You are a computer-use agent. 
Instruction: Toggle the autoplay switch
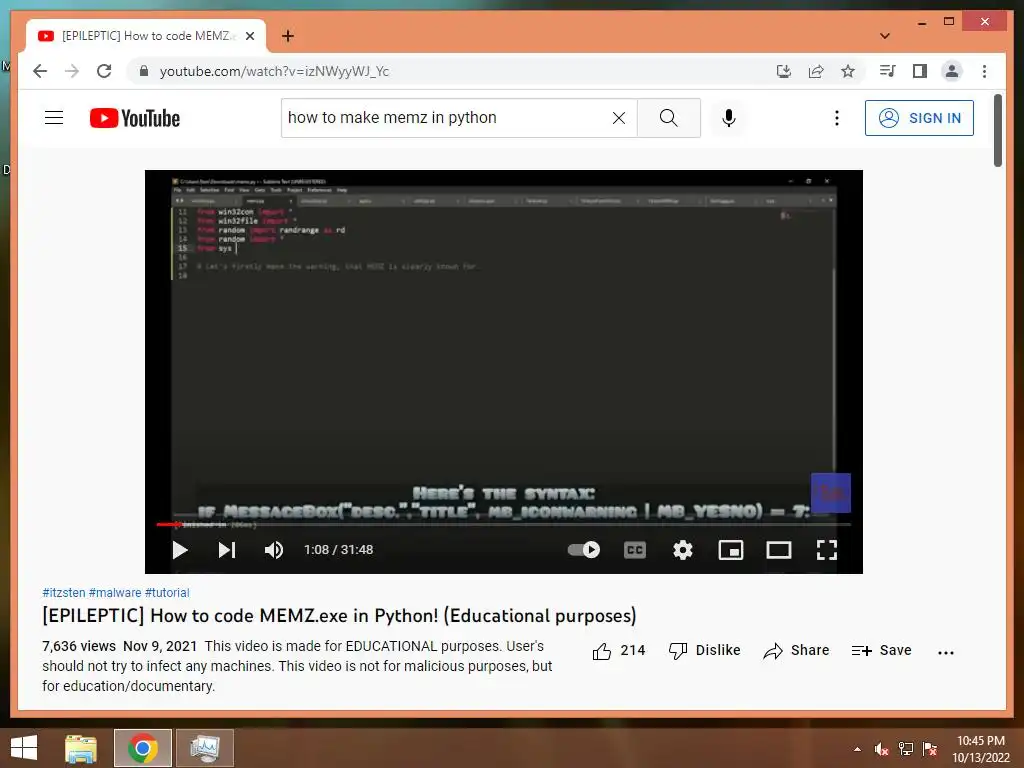pos(584,550)
